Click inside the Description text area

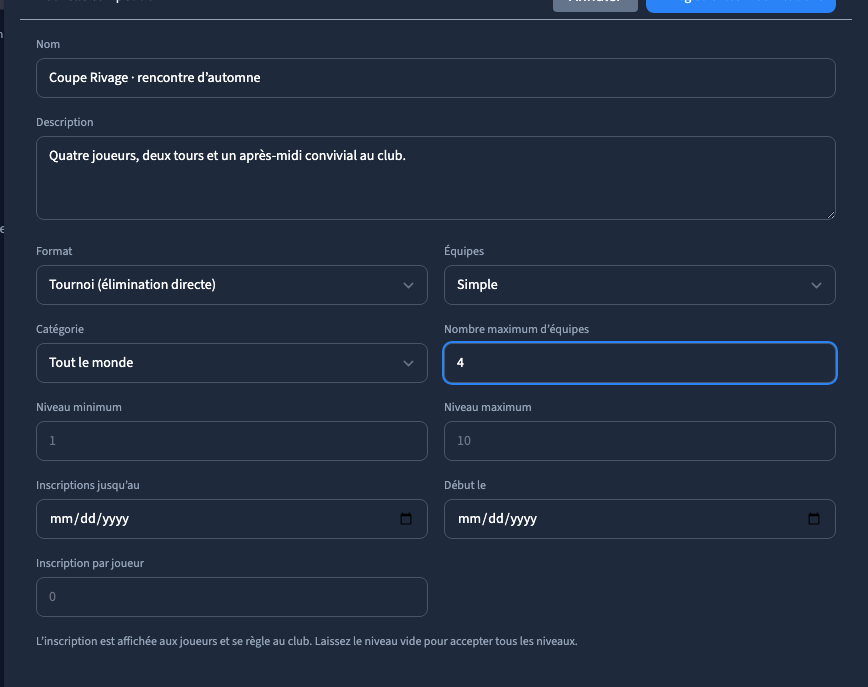436,178
